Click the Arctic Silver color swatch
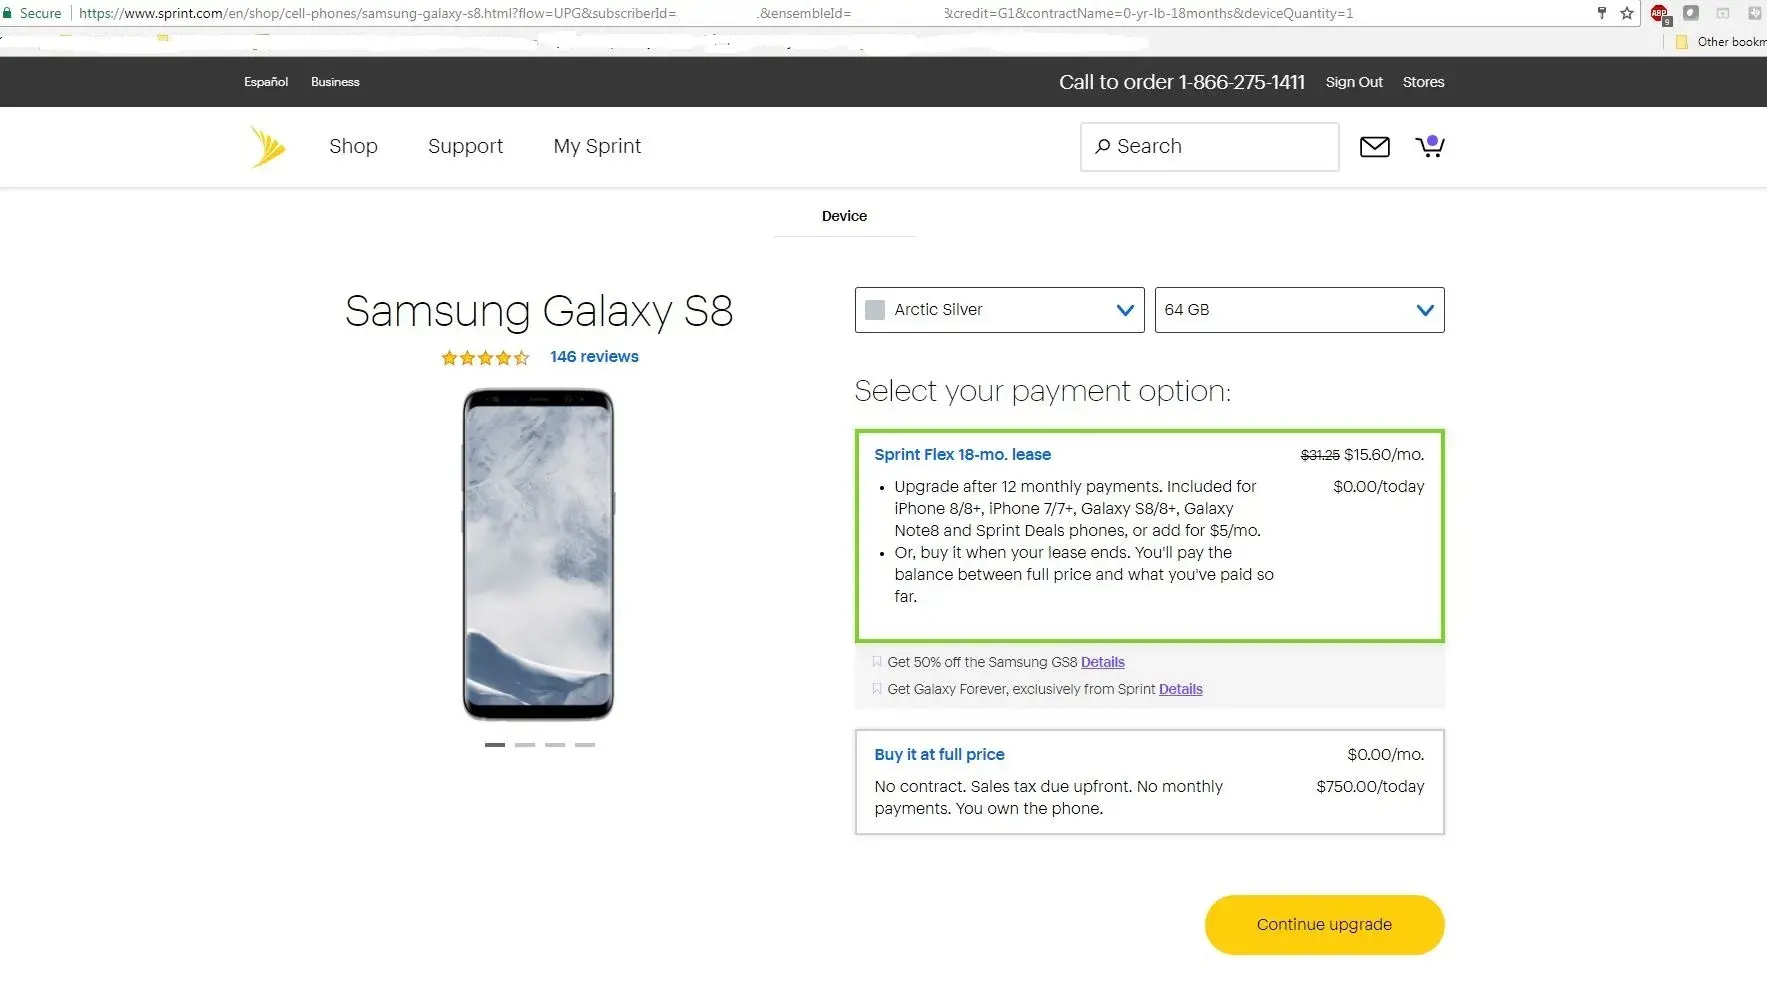Viewport: 1767px width, 986px height. (875, 310)
